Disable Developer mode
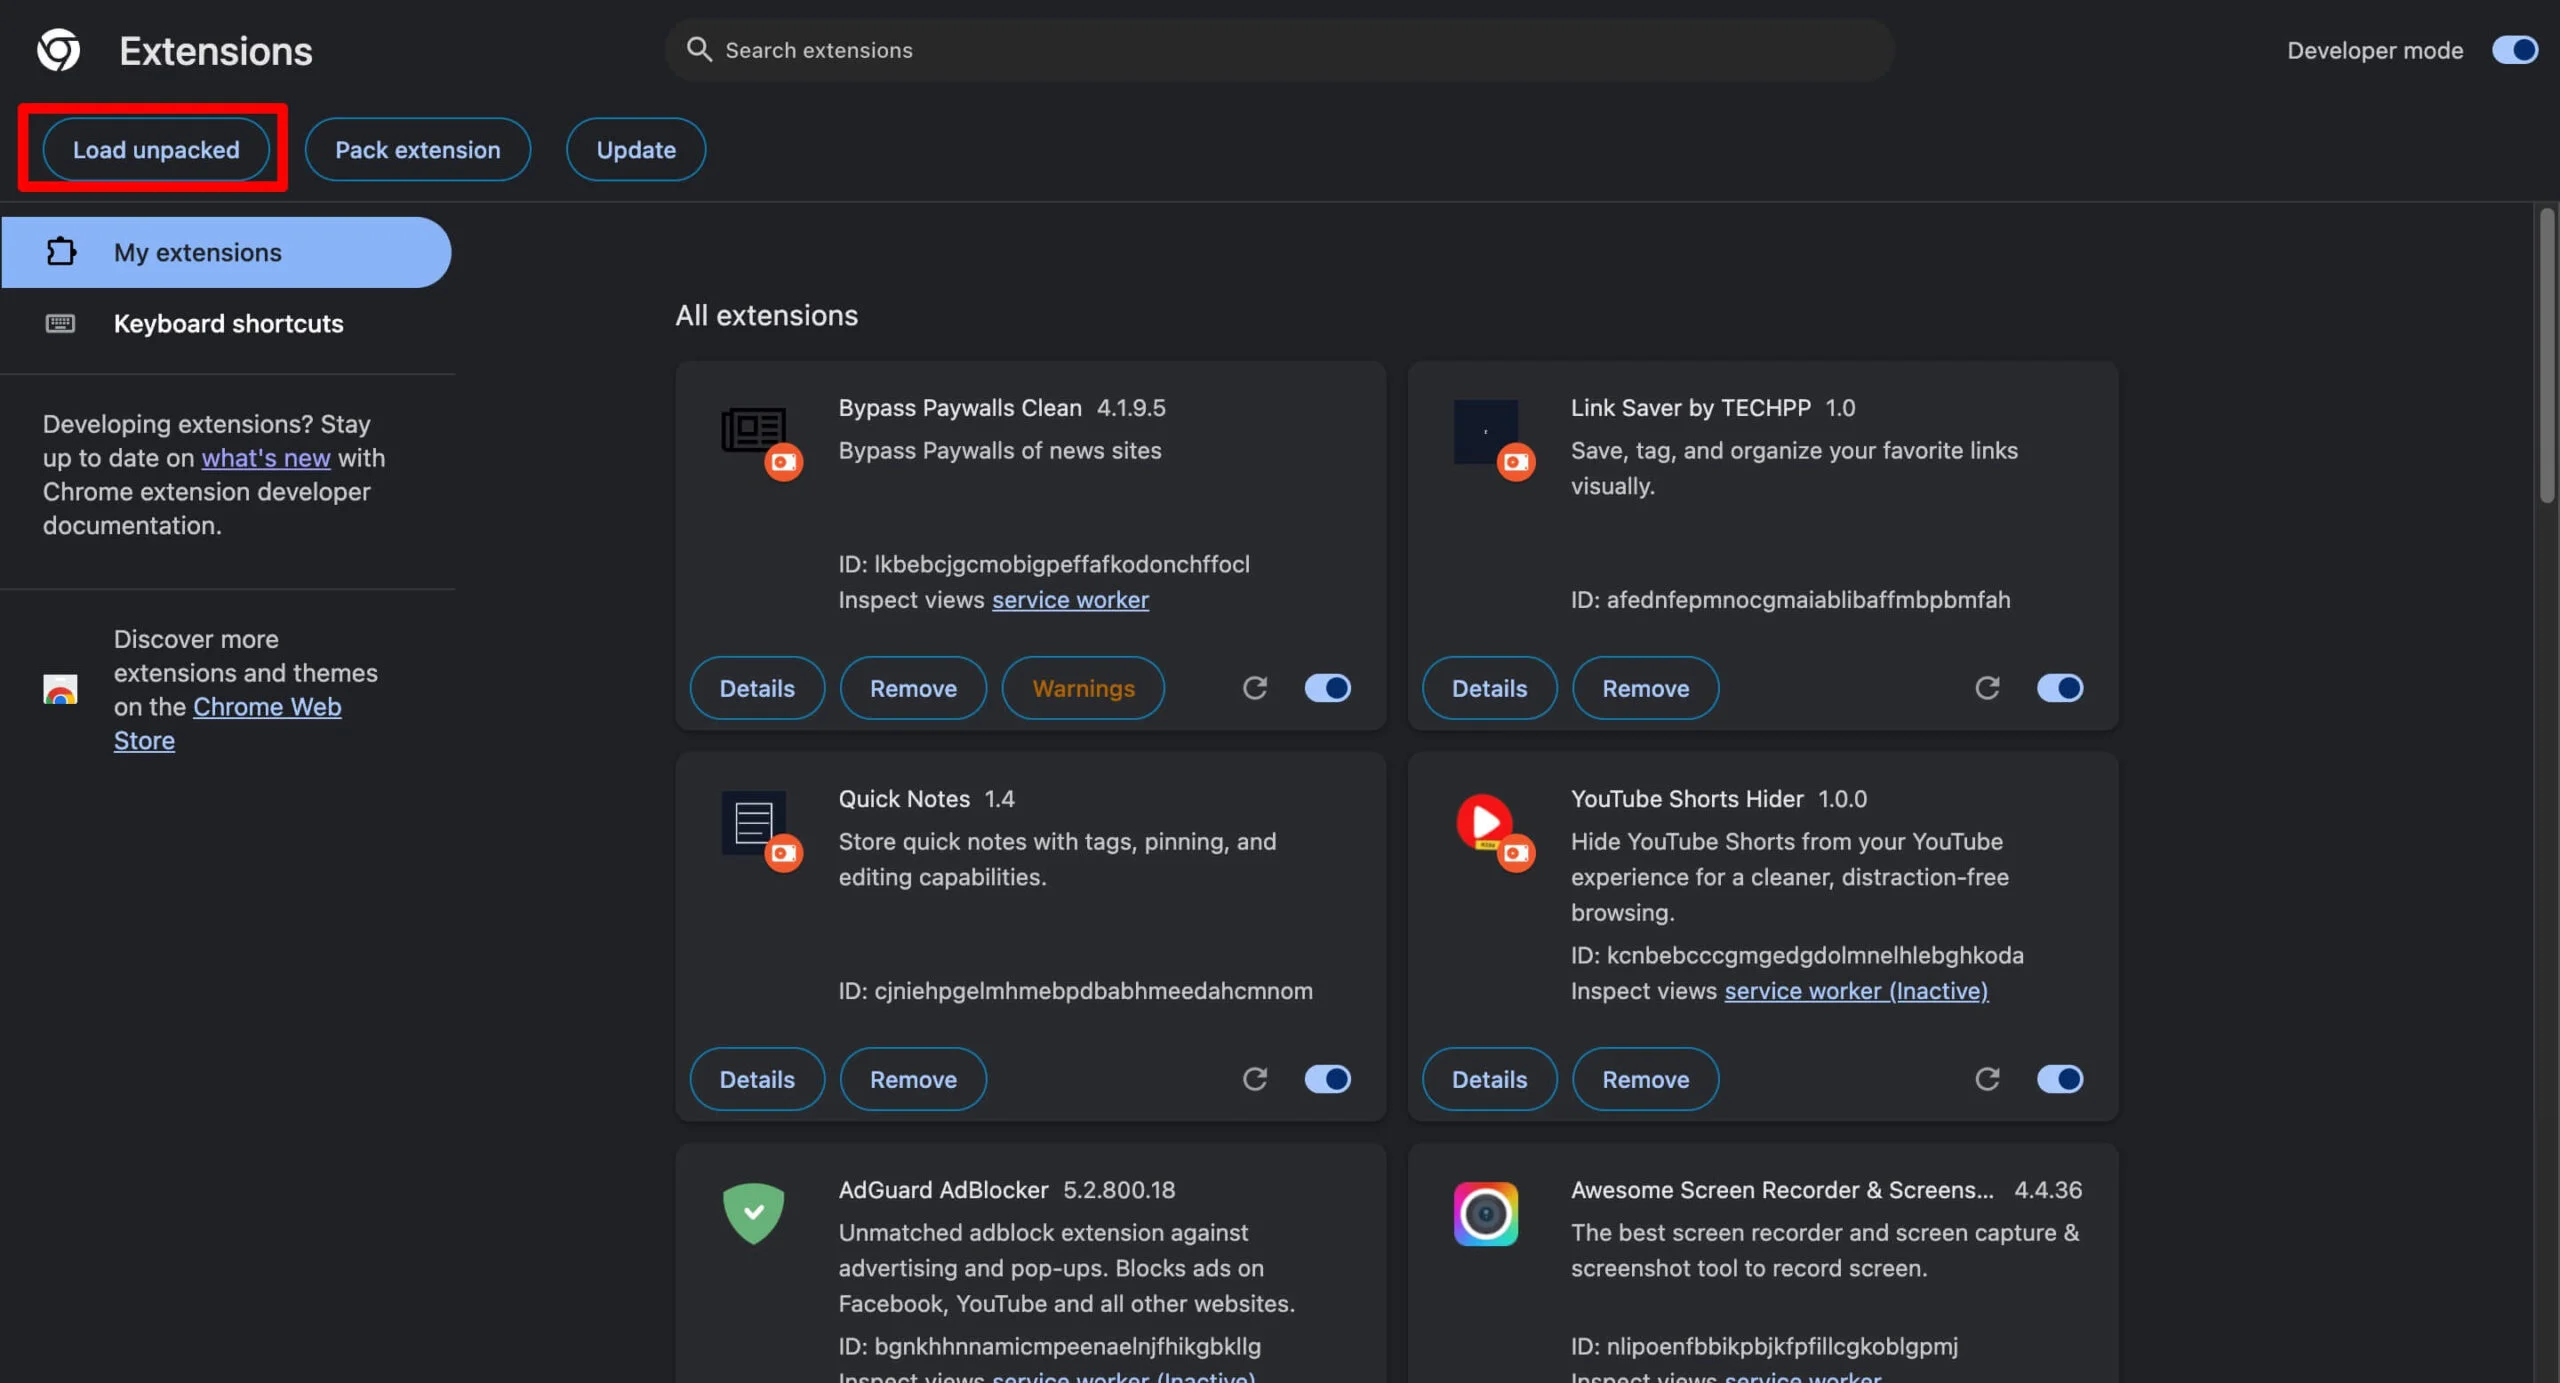This screenshot has width=2560, height=1383. [x=2514, y=49]
